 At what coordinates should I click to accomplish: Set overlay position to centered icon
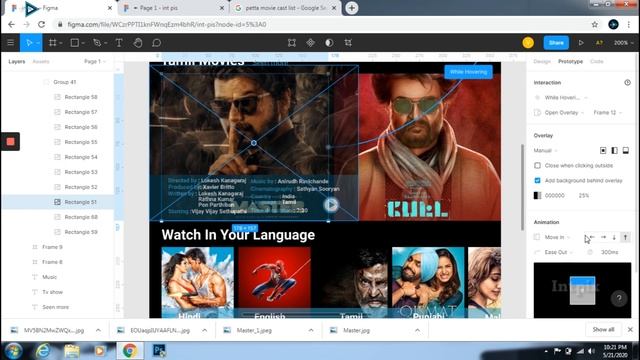click(603, 151)
